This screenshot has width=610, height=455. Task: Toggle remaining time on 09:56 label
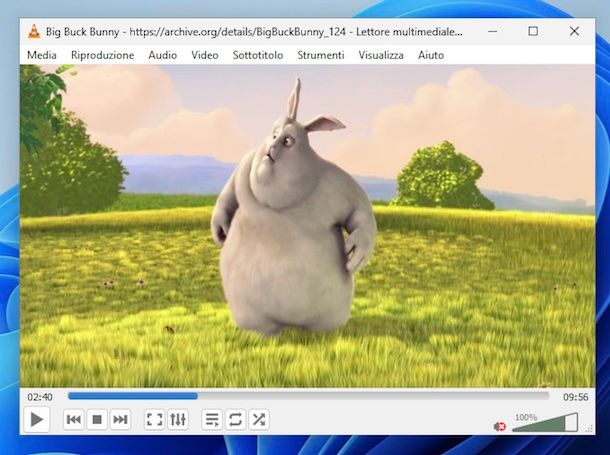[x=576, y=397]
